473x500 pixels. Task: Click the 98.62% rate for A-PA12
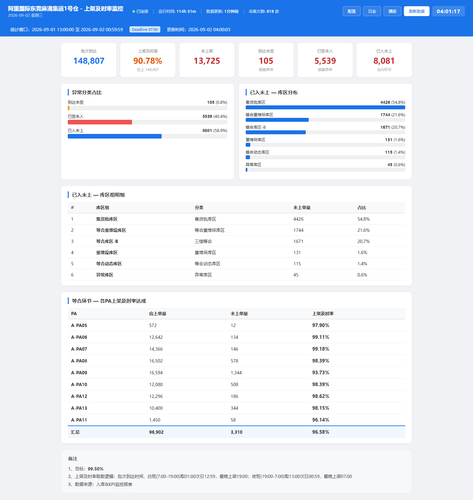(x=321, y=396)
